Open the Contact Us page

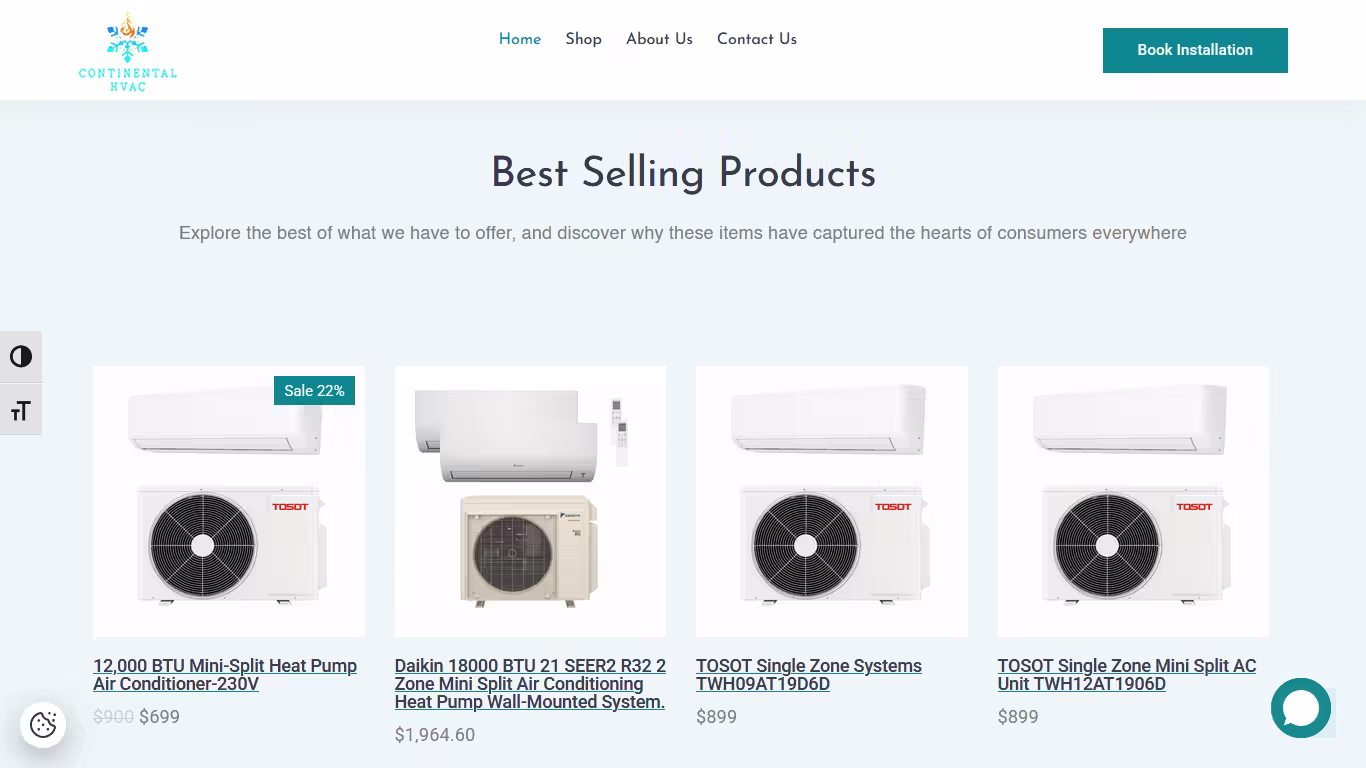pyautogui.click(x=757, y=39)
